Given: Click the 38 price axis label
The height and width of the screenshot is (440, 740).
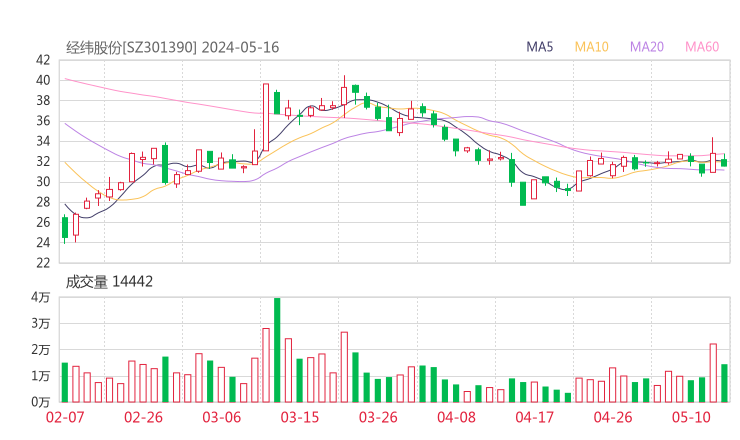Looking at the screenshot, I should pyautogui.click(x=43, y=101).
